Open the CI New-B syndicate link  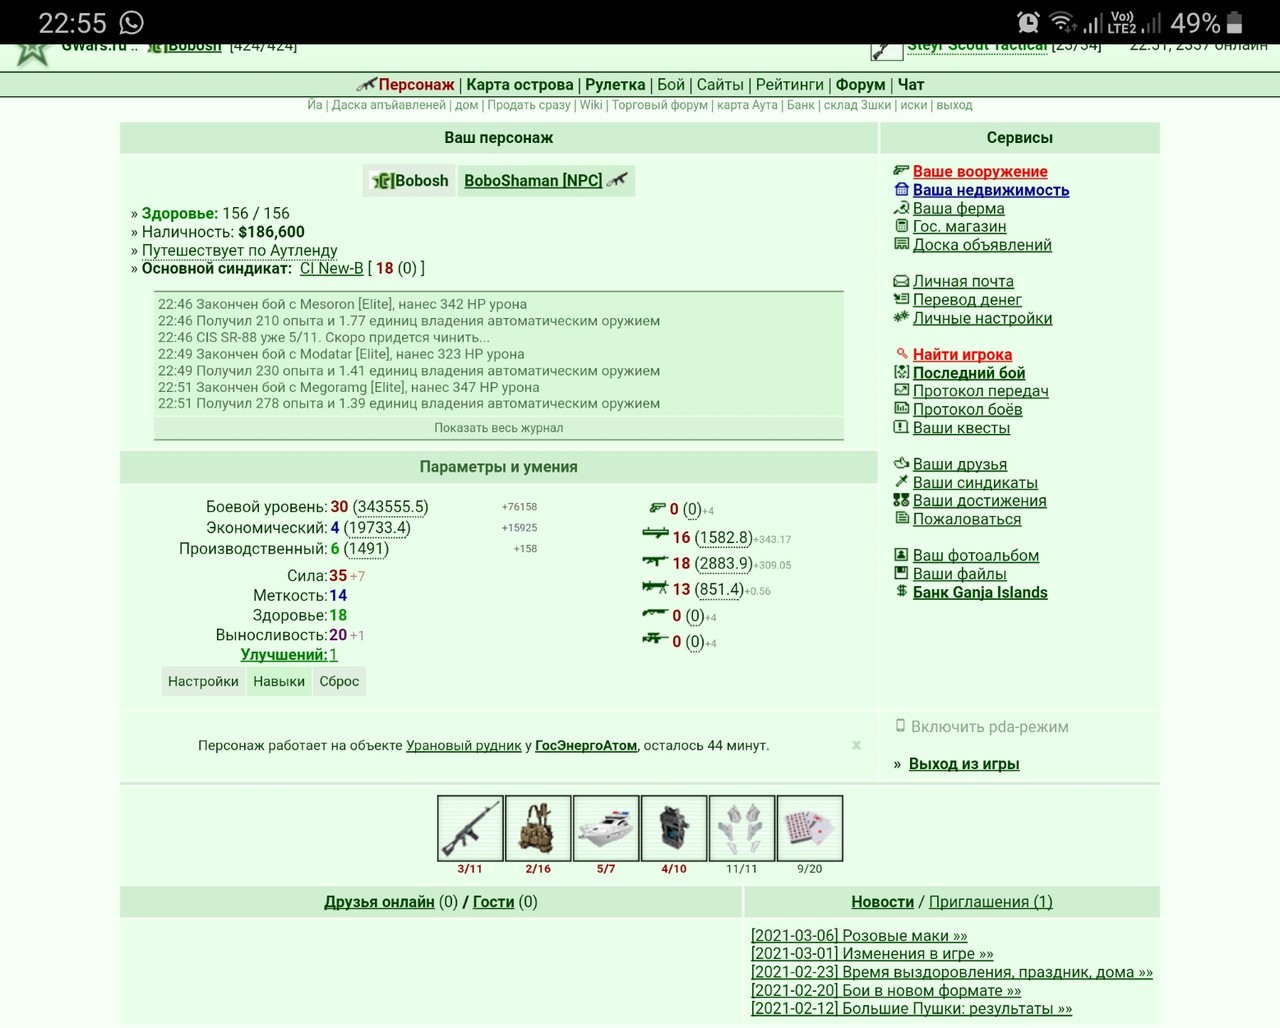tap(332, 268)
